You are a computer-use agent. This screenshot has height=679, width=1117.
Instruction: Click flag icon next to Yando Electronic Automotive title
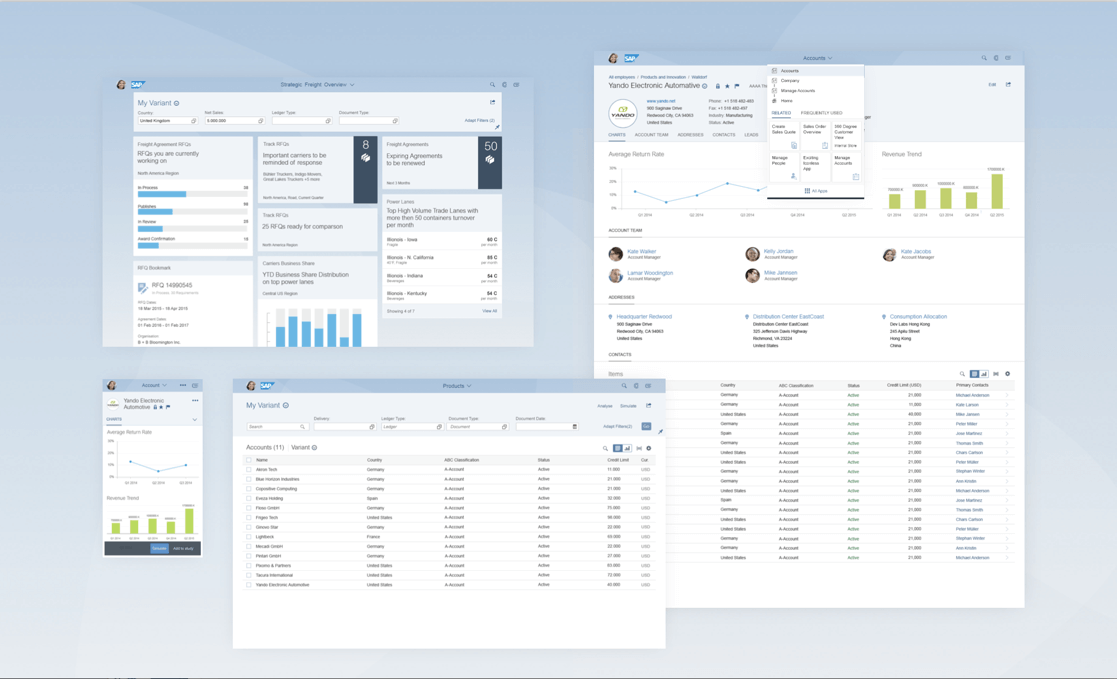point(737,86)
